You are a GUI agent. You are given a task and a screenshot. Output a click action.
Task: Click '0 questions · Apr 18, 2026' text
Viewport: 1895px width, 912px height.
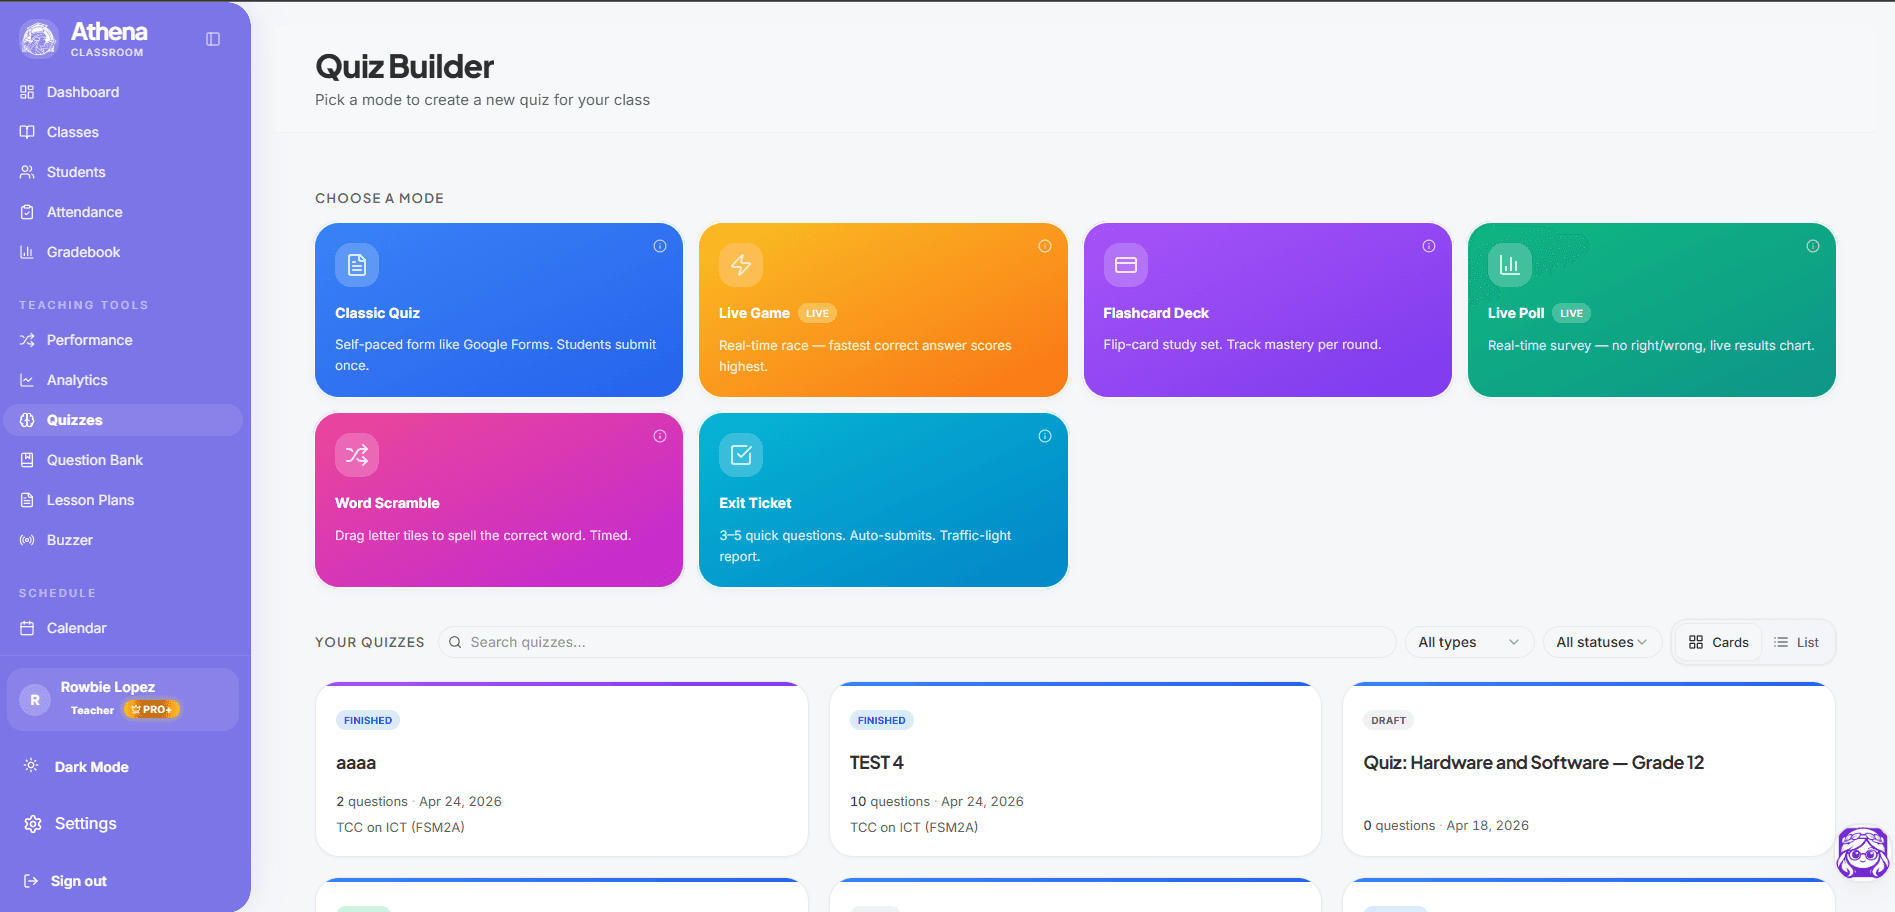1446,825
